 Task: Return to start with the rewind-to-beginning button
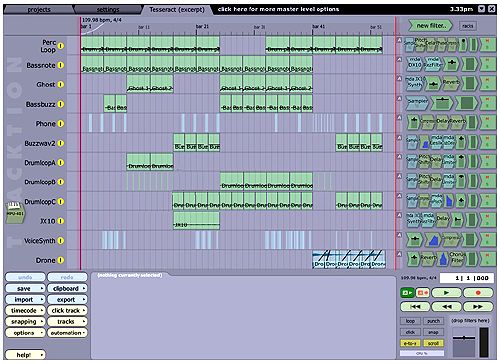click(415, 306)
